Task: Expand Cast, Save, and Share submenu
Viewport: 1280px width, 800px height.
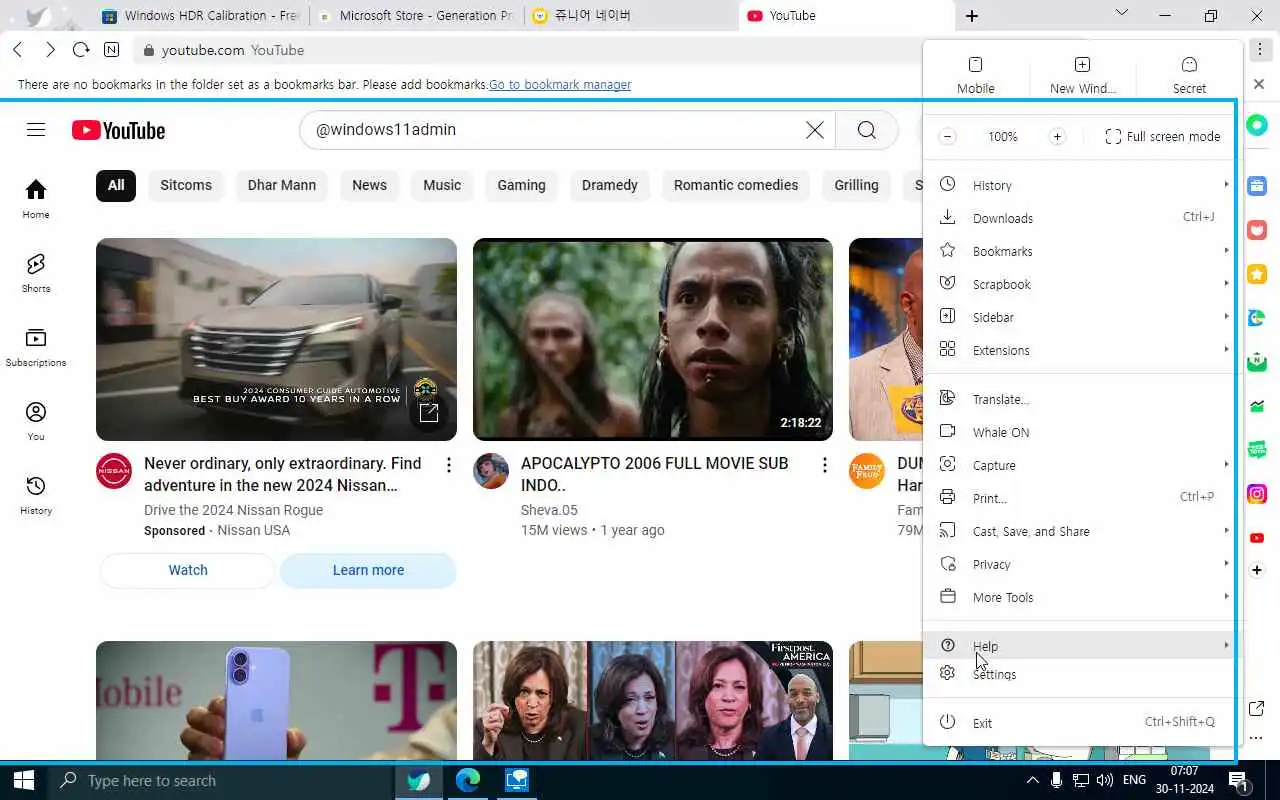Action: pos(1081,531)
